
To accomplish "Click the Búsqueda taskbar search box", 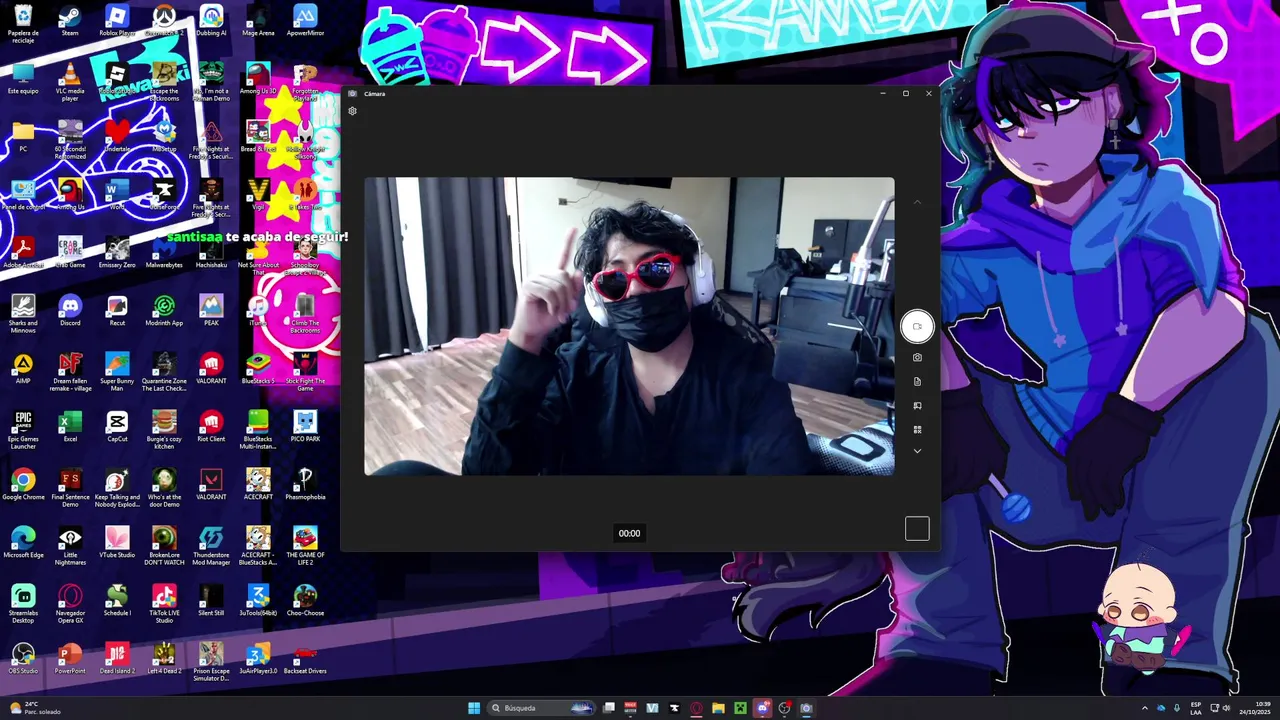I will (x=540, y=708).
